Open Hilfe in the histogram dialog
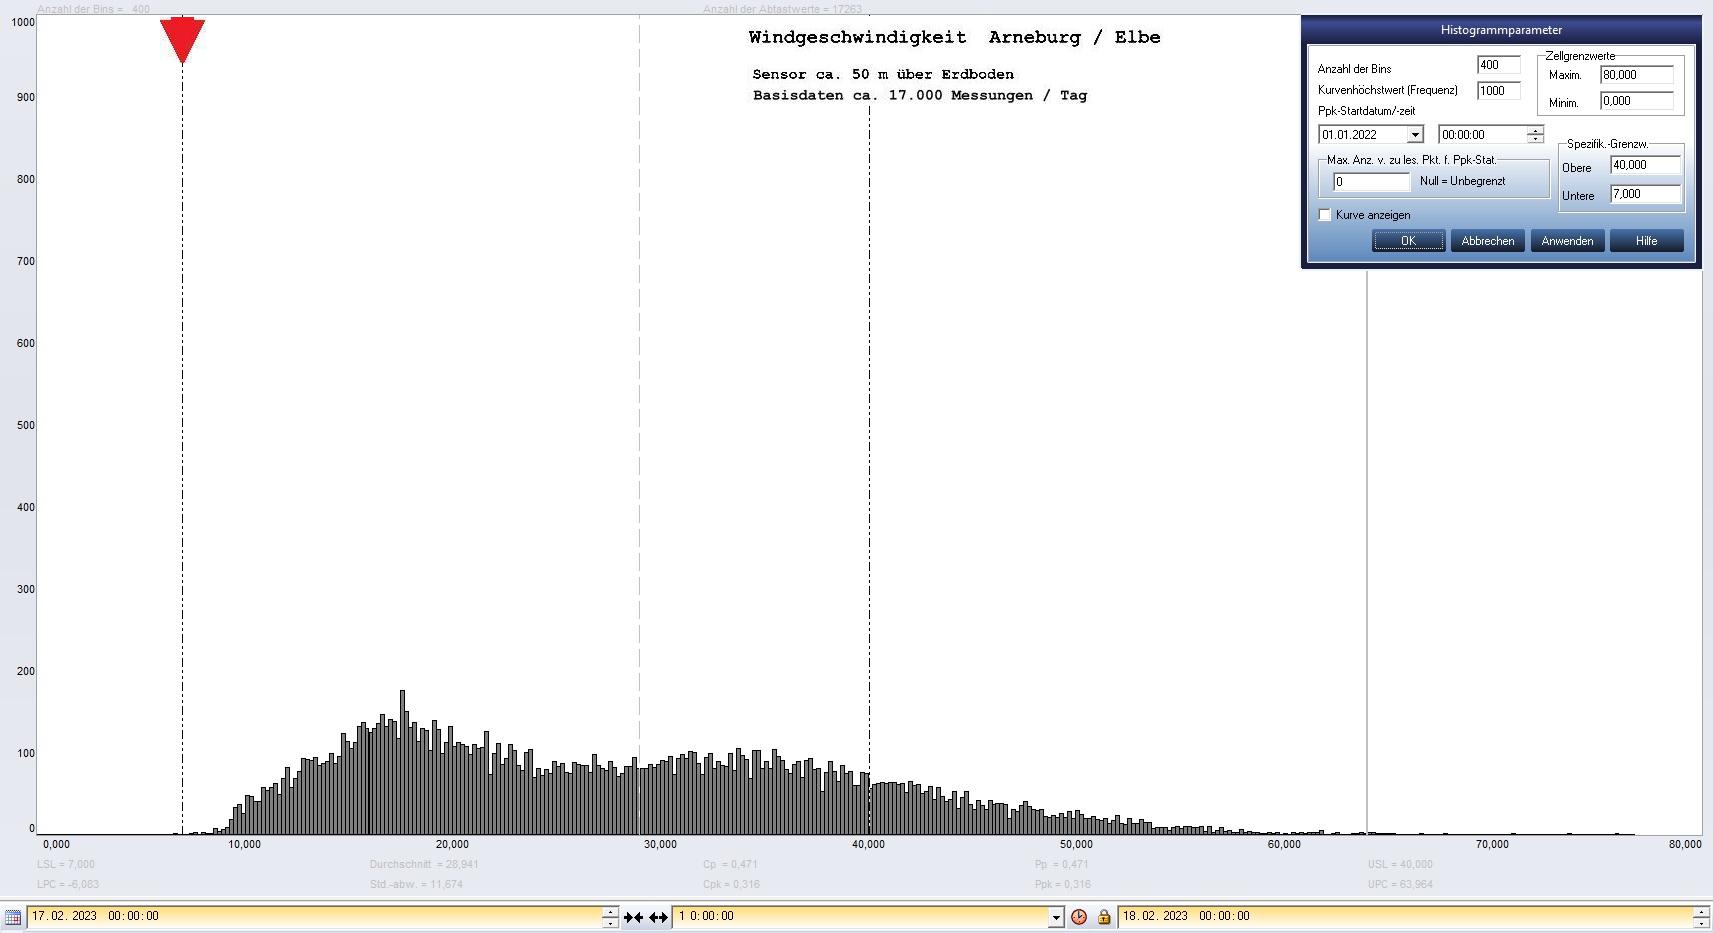Image resolution: width=1713 pixels, height=933 pixels. (x=1646, y=241)
